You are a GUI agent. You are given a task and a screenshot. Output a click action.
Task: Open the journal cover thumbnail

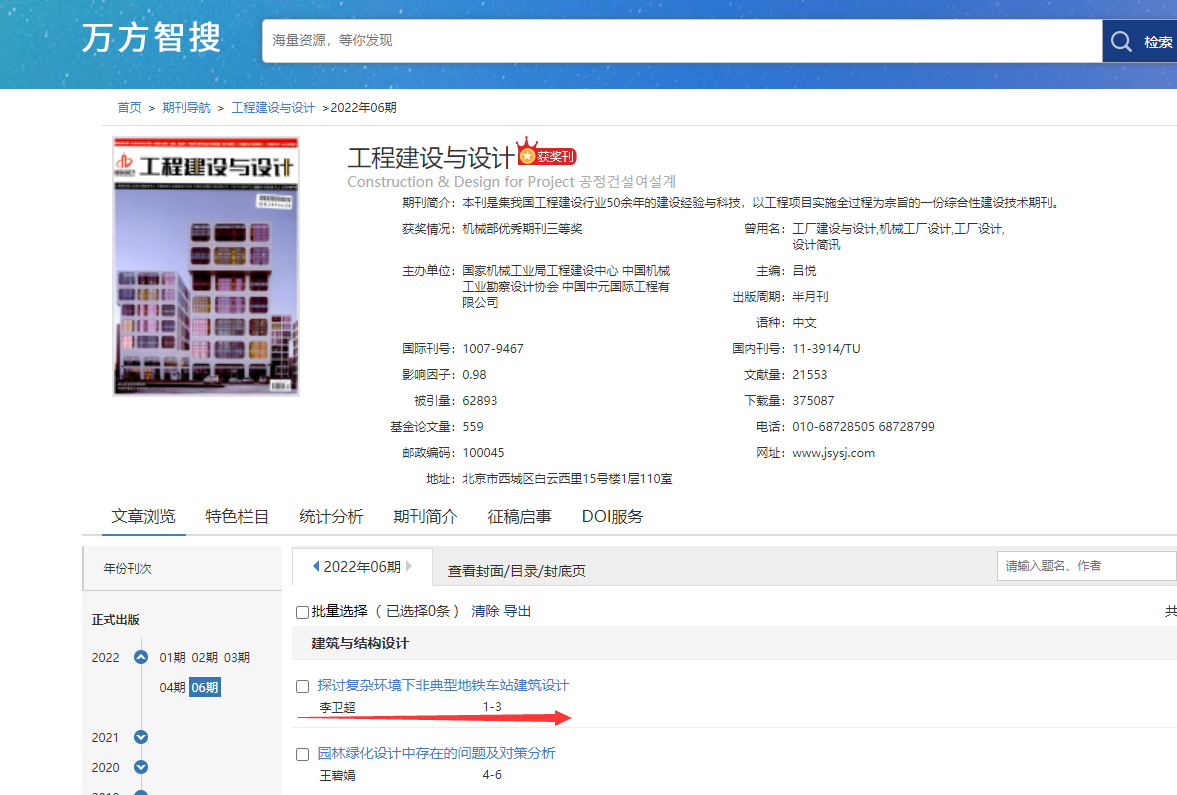(206, 265)
